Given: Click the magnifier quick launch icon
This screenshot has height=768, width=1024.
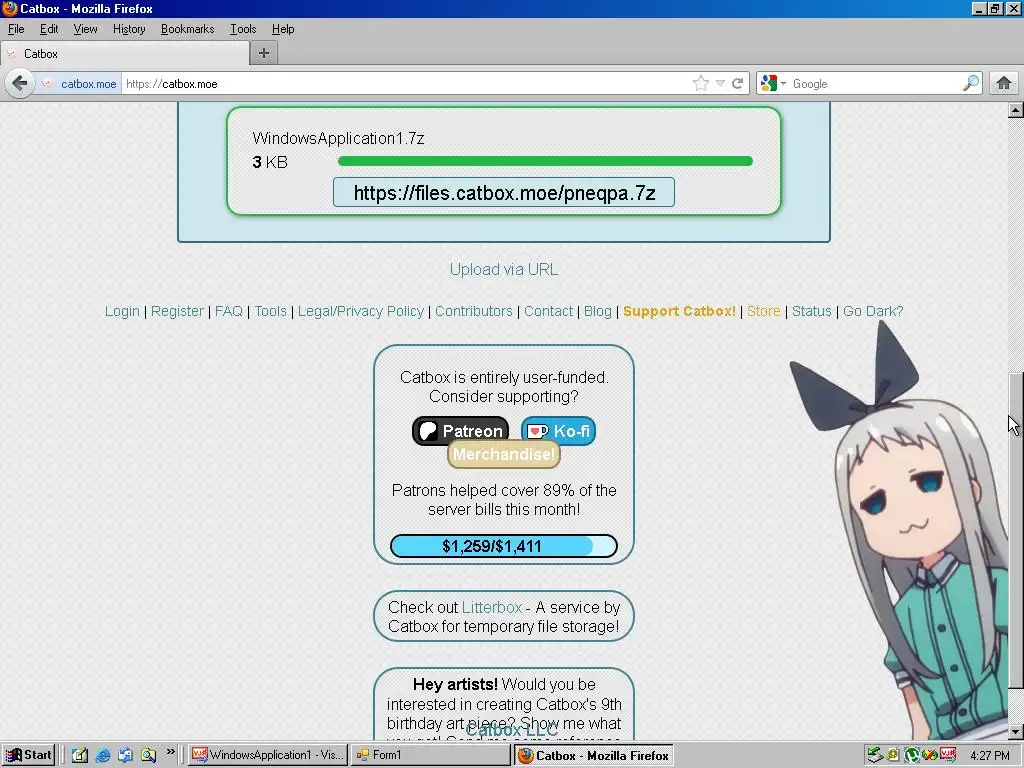Looking at the screenshot, I should coord(148,756).
